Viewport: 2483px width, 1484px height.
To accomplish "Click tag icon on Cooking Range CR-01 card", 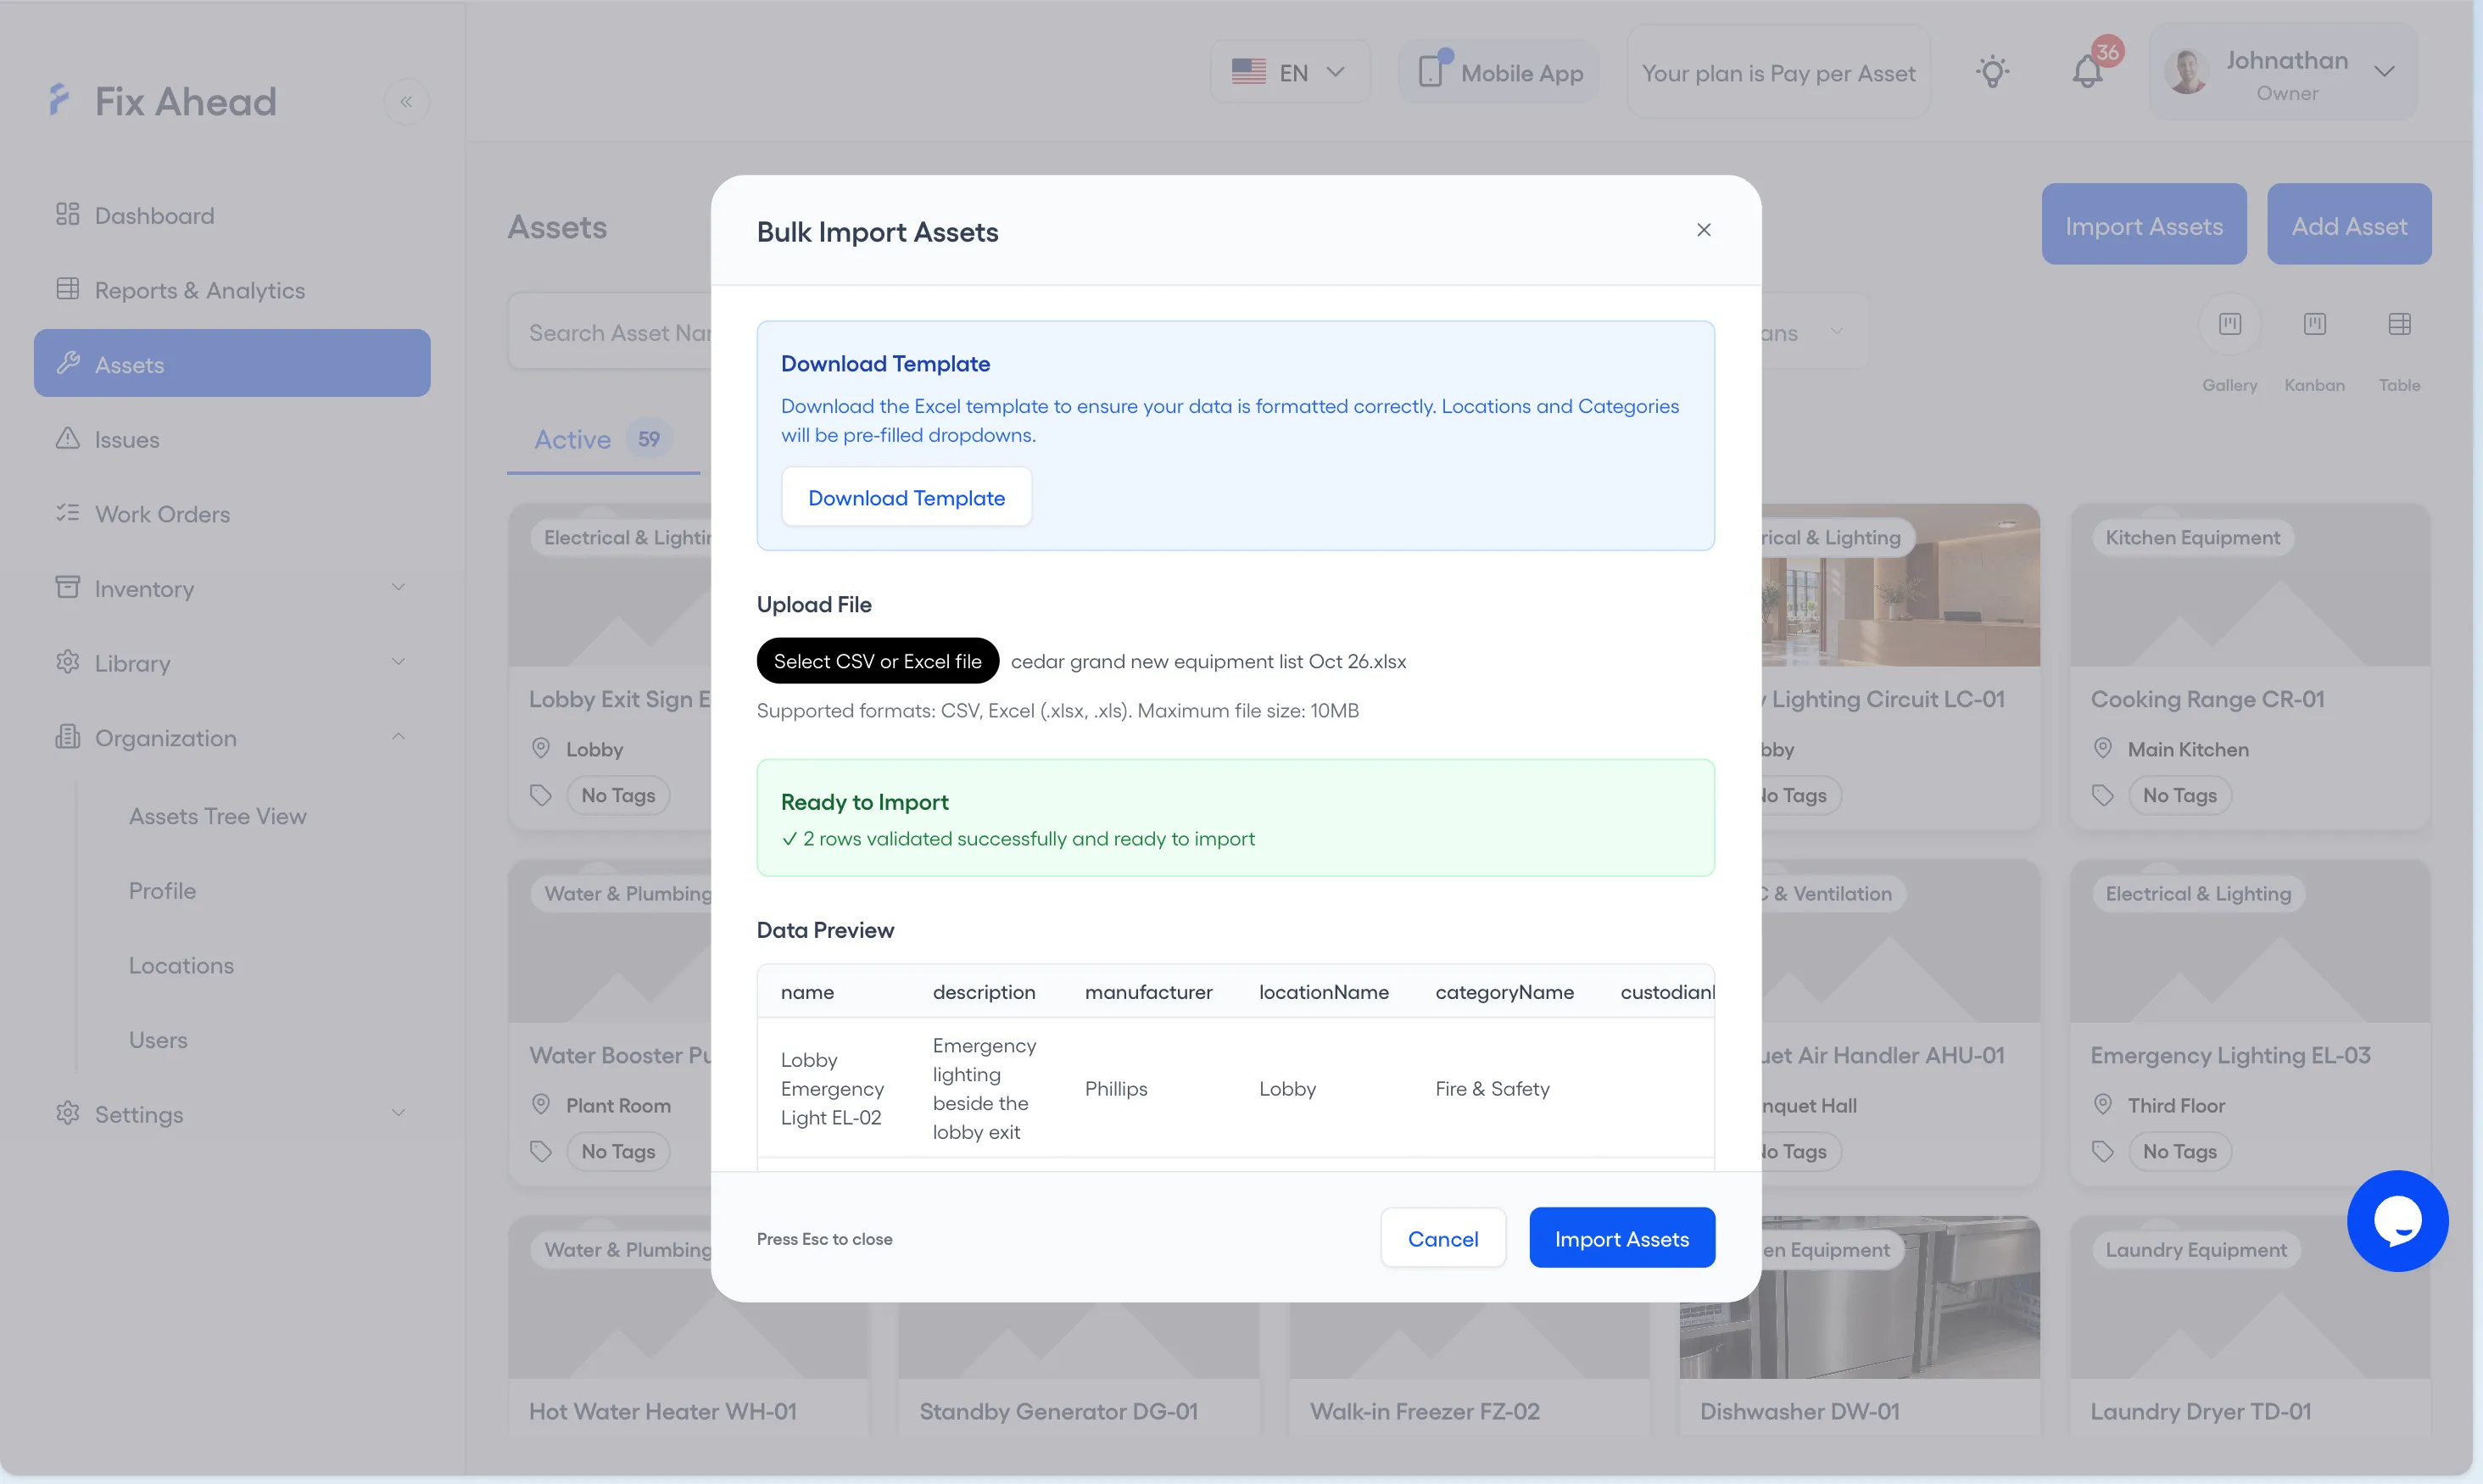I will point(2102,795).
